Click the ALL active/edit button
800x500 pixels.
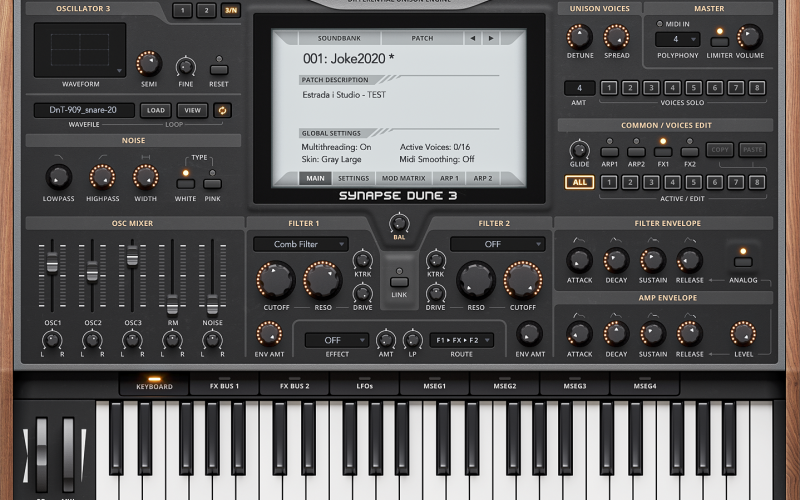pos(580,182)
